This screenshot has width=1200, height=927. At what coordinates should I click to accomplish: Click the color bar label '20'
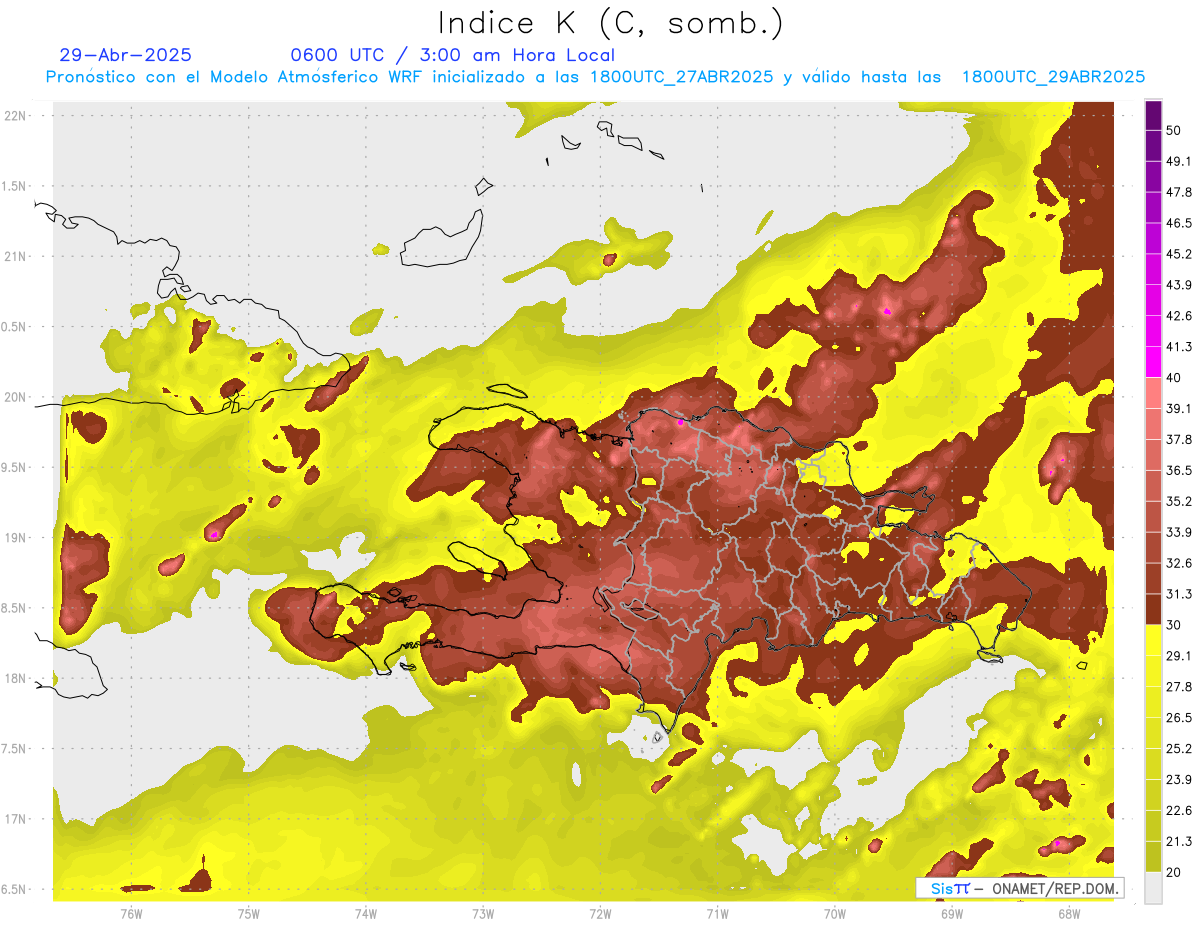pyautogui.click(x=1174, y=872)
